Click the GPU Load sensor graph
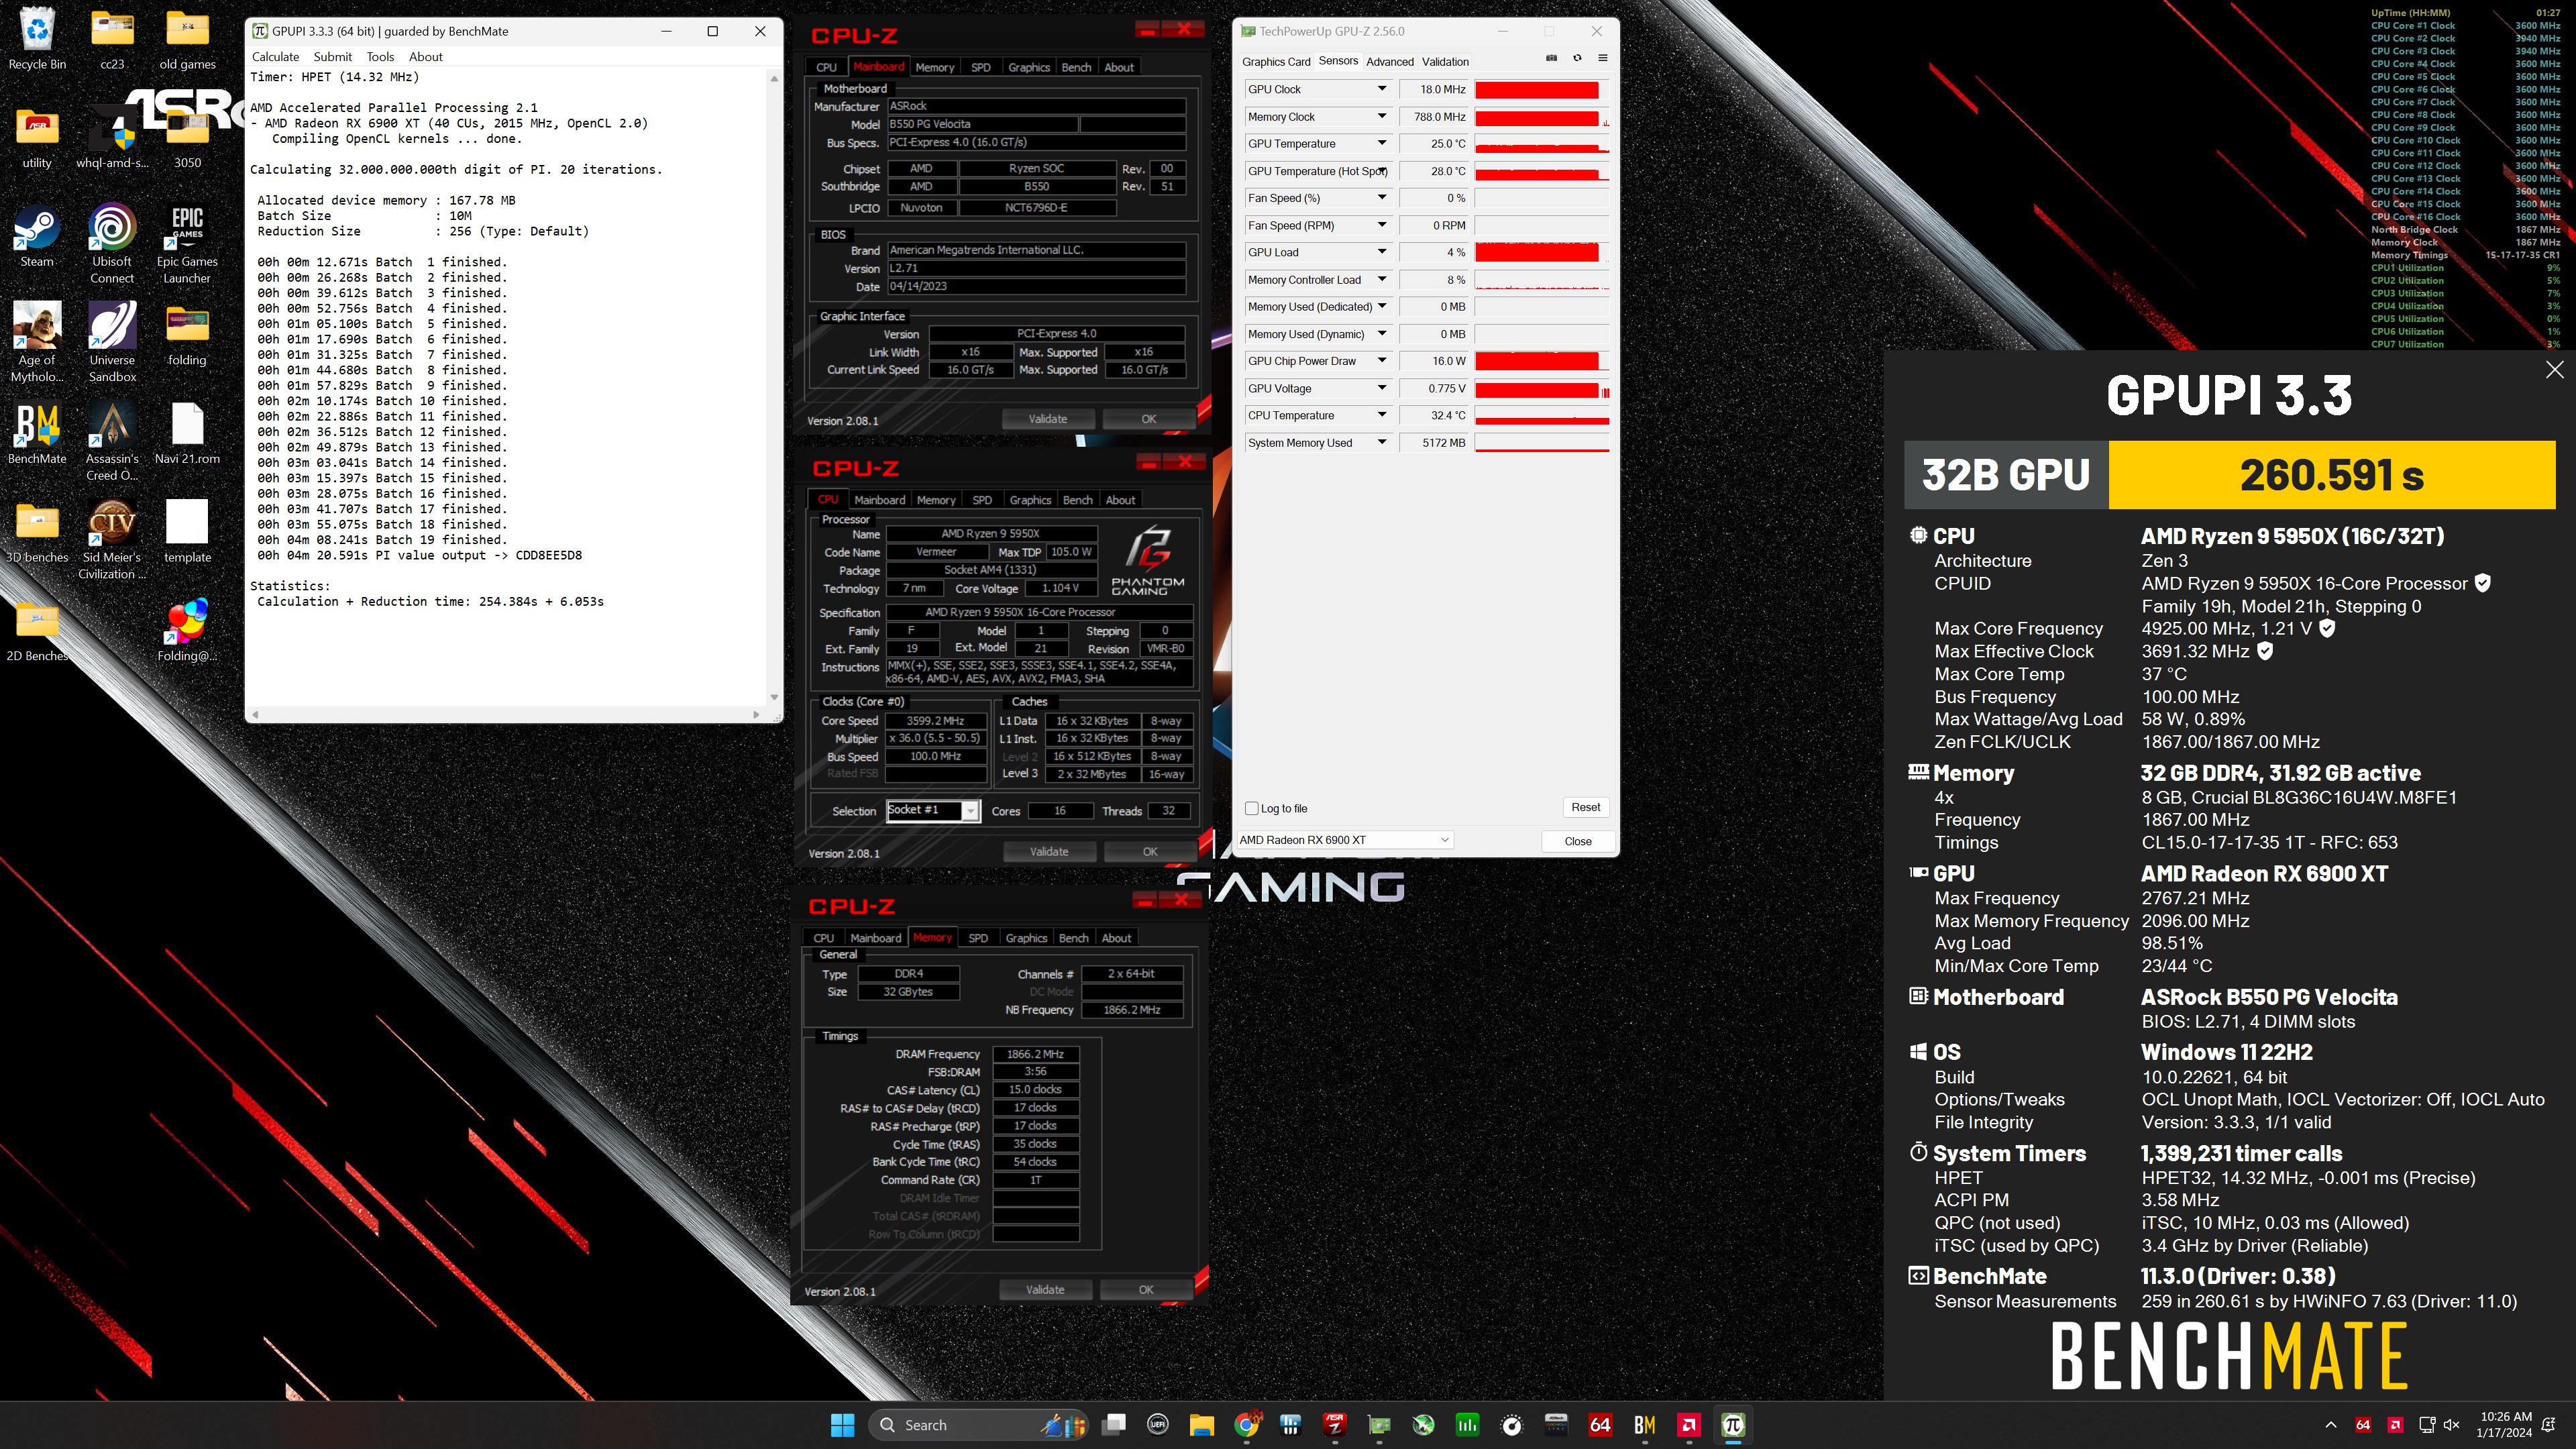This screenshot has height=1449, width=2576. 1541,252
